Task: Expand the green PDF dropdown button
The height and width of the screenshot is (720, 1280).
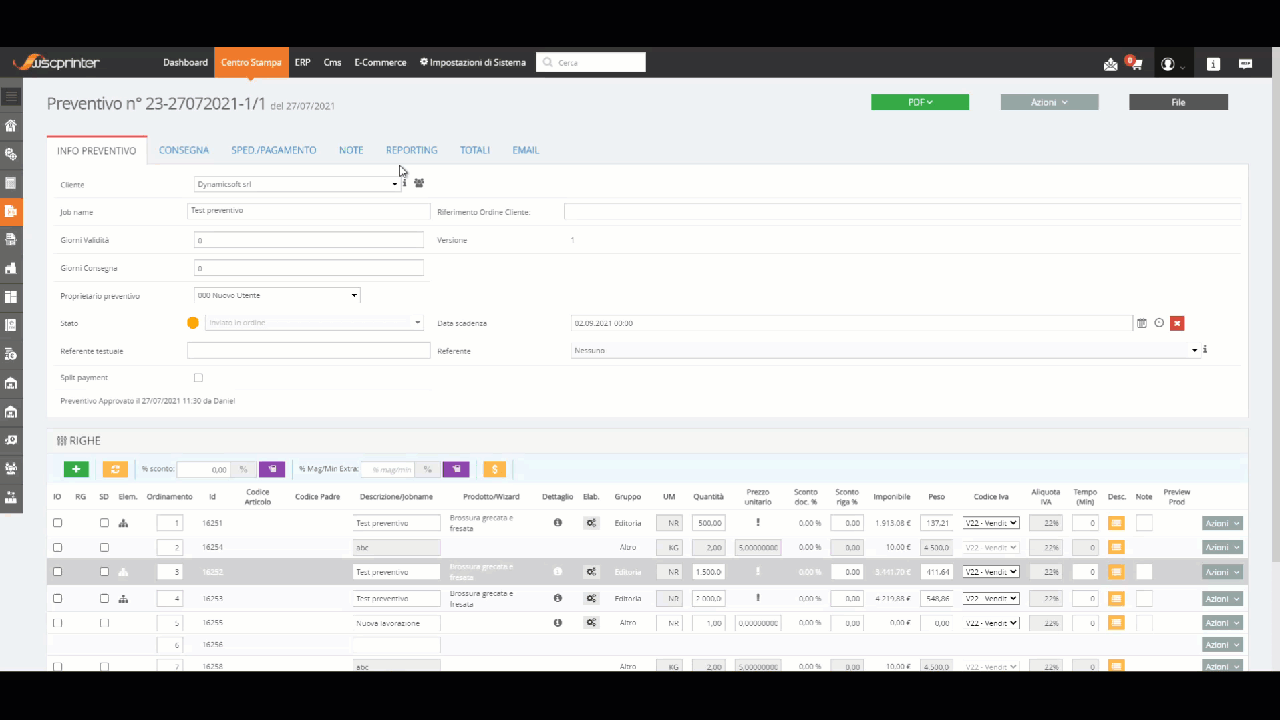Action: 920,102
